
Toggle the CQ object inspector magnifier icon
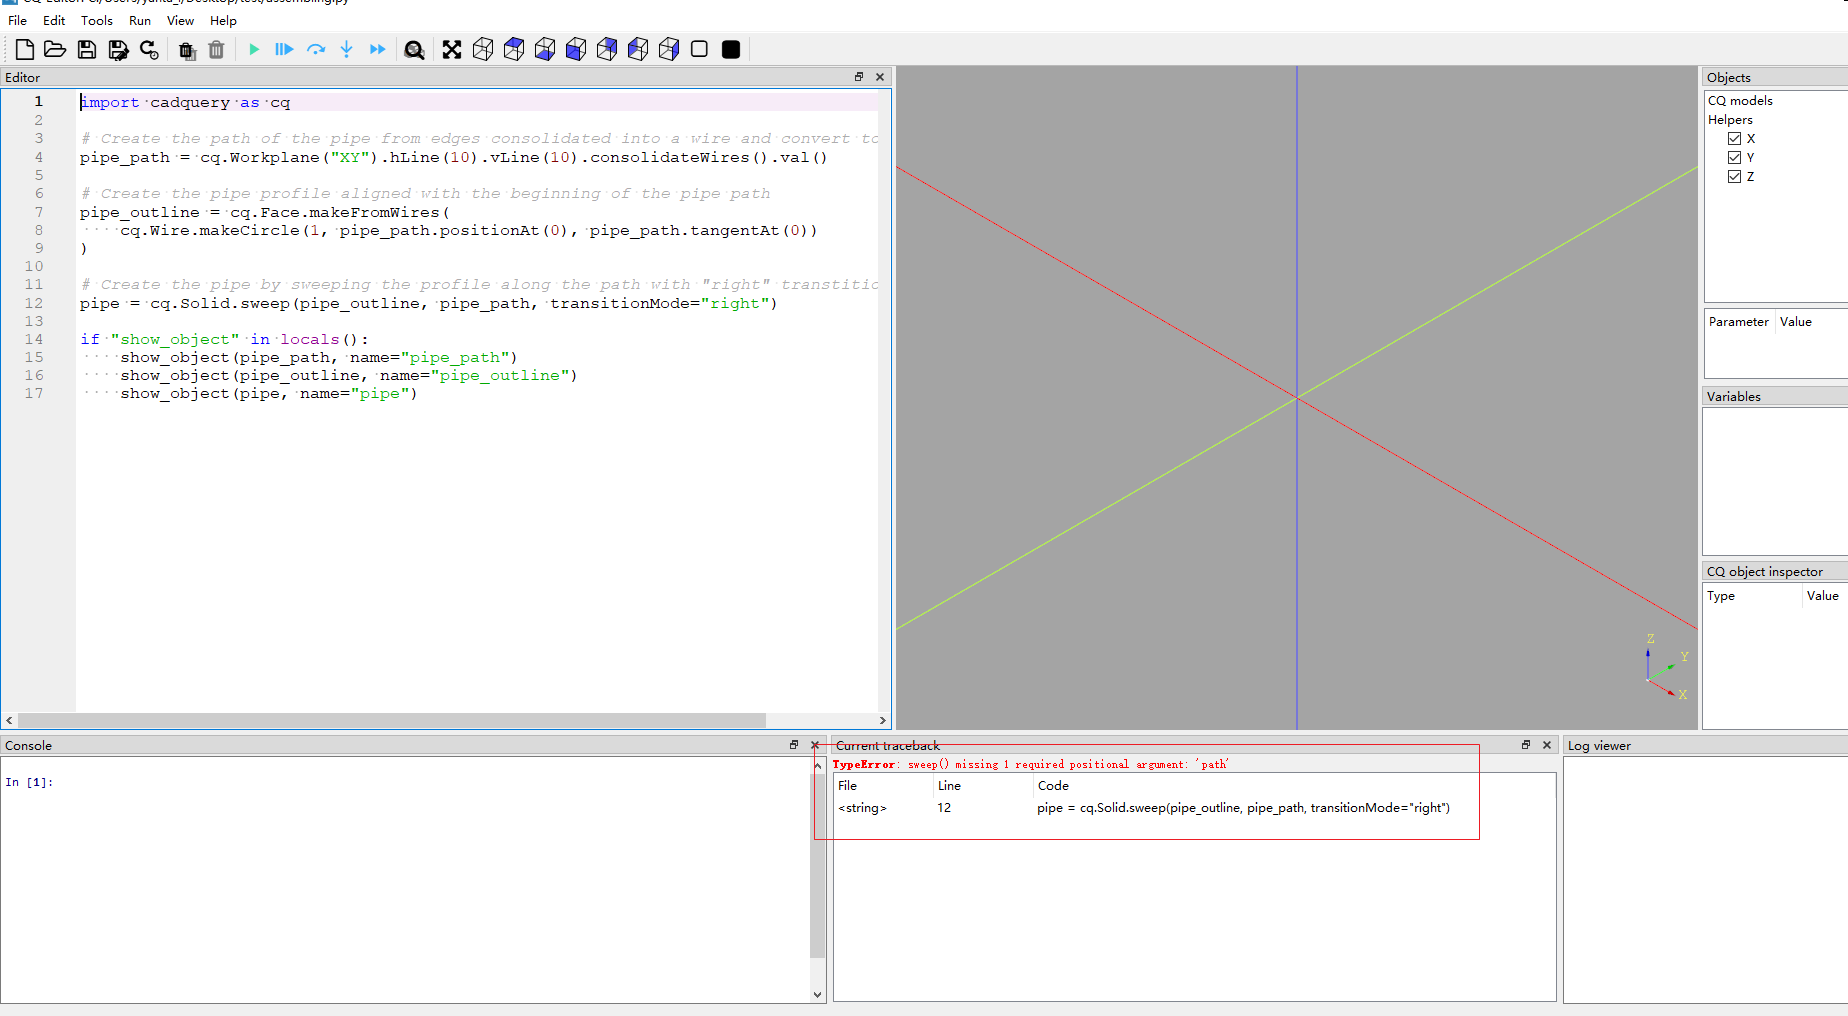[414, 49]
